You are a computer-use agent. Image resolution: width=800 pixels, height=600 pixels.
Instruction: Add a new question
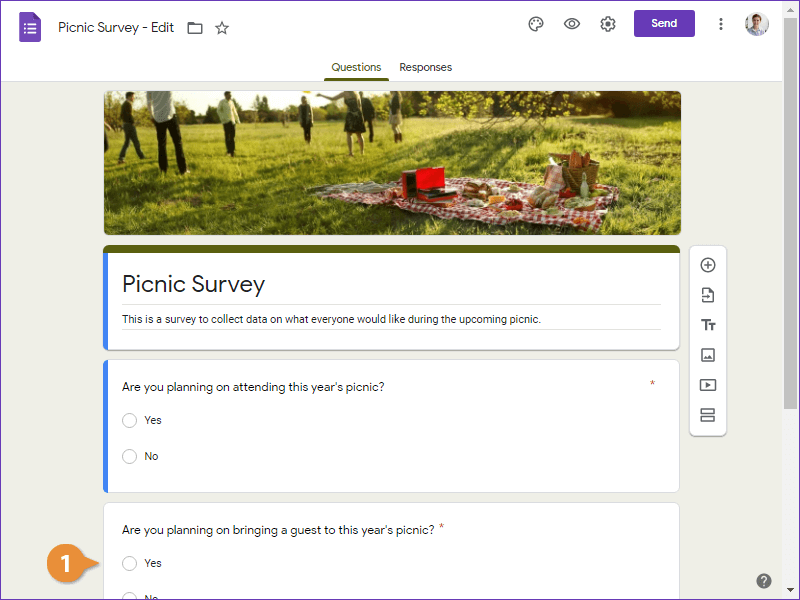(708, 265)
